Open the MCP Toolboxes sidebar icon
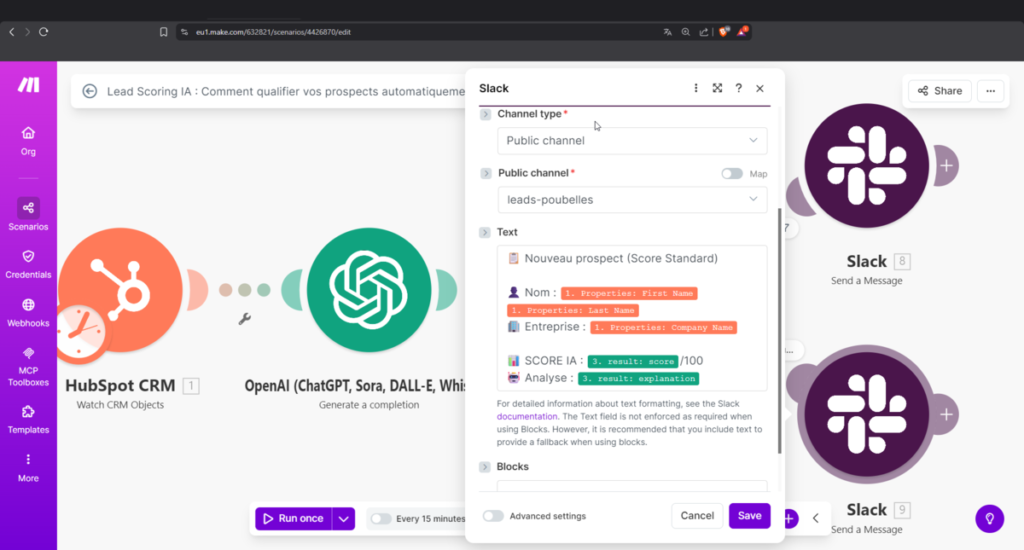Viewport: 1024px width, 550px height. tap(28, 353)
